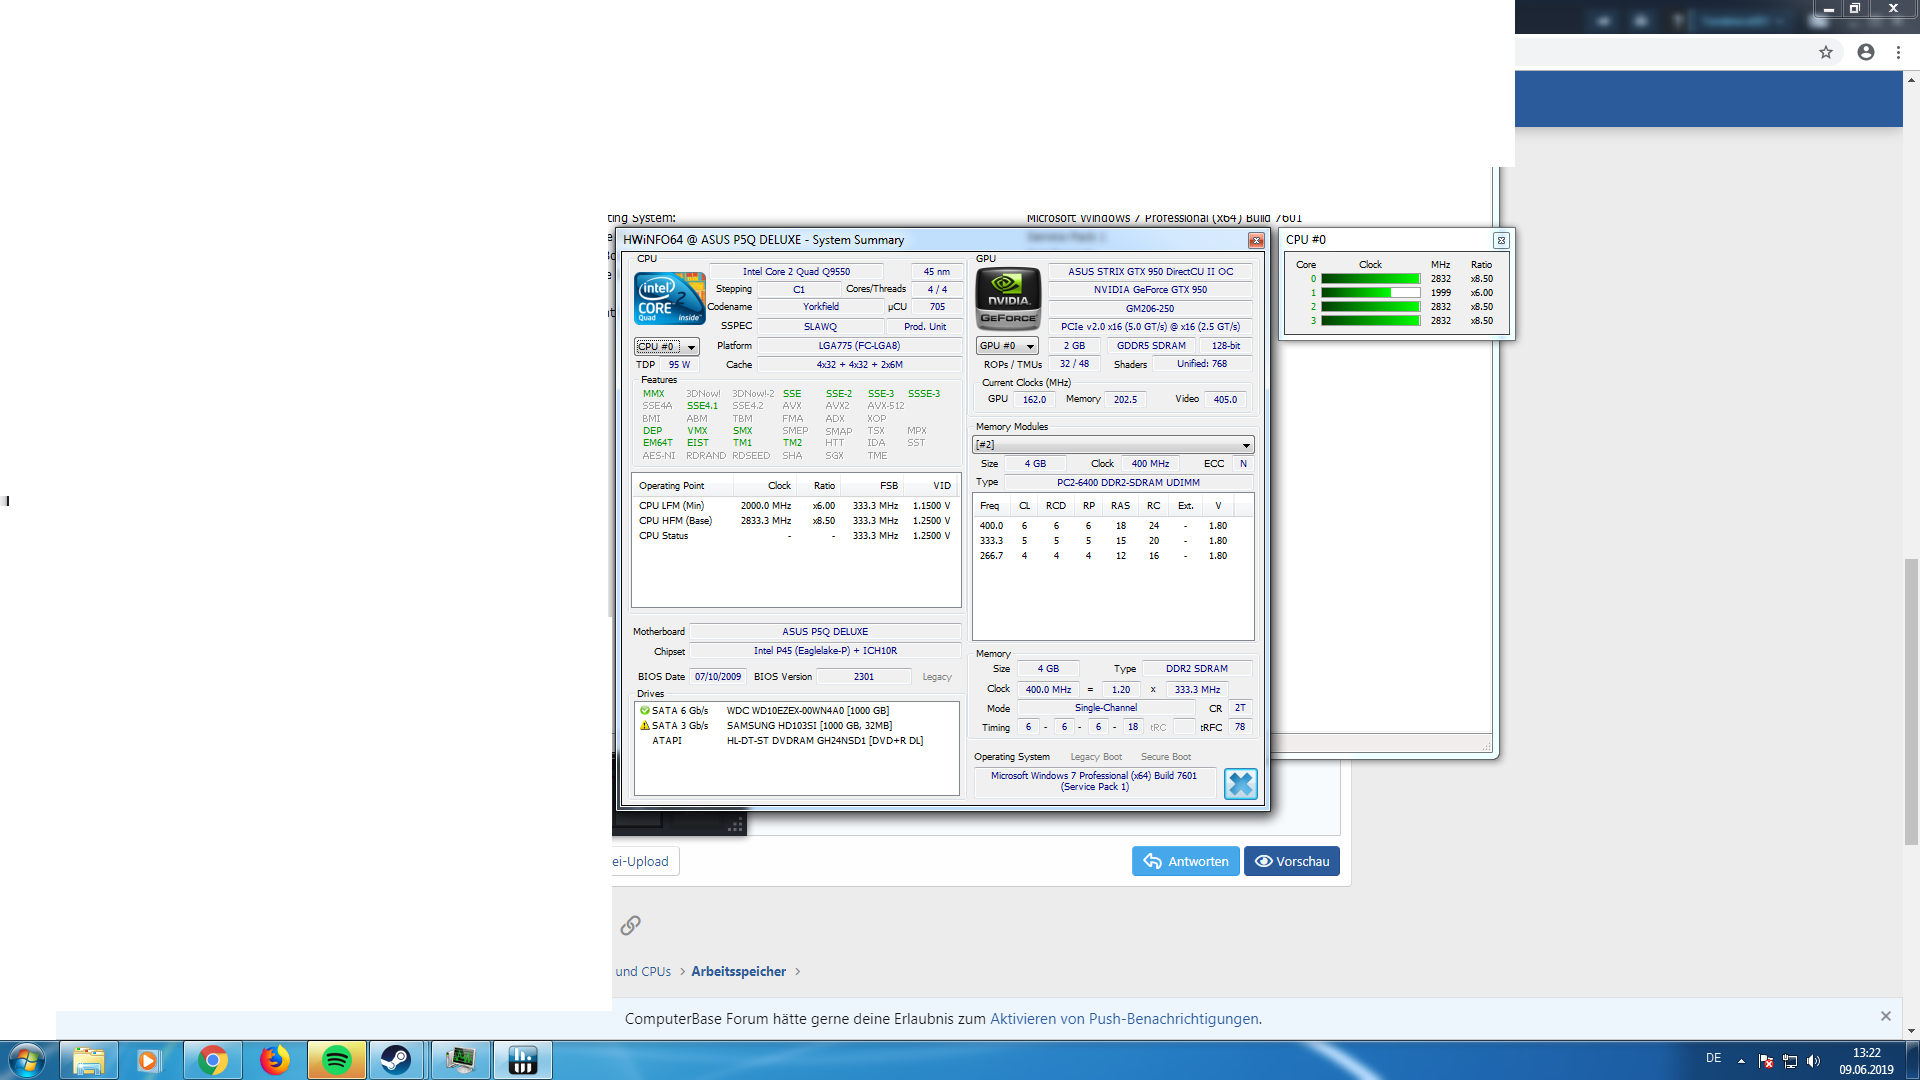Click the HWiNFO taskbar icon
This screenshot has height=1080, width=1920.
coord(522,1060)
